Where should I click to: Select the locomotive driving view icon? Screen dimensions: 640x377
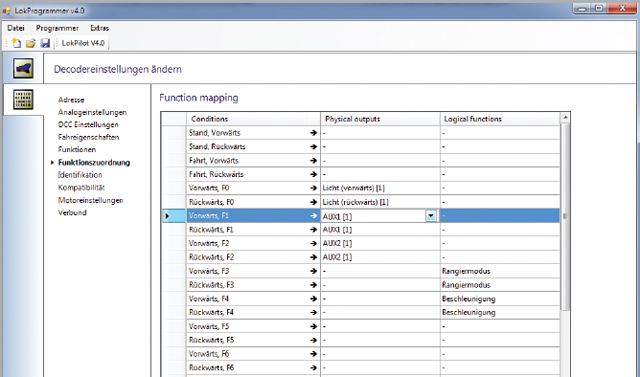(23, 68)
